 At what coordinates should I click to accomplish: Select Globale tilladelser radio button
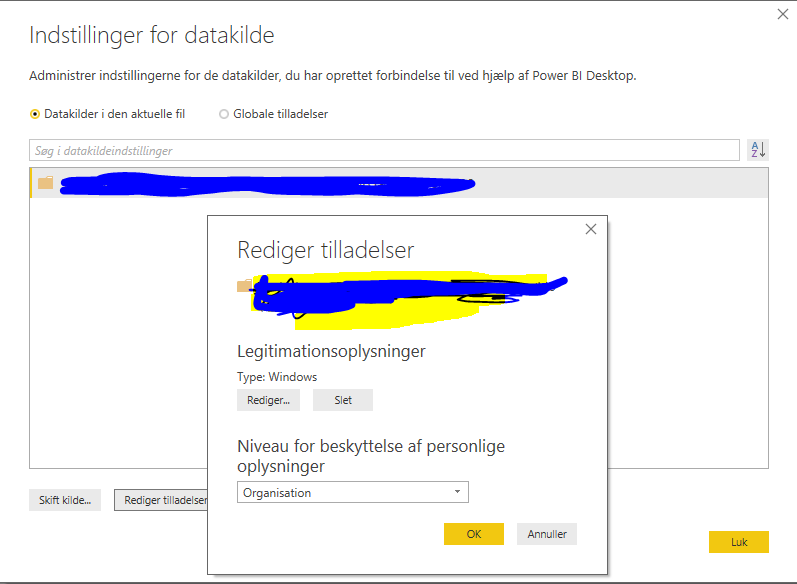(224, 114)
